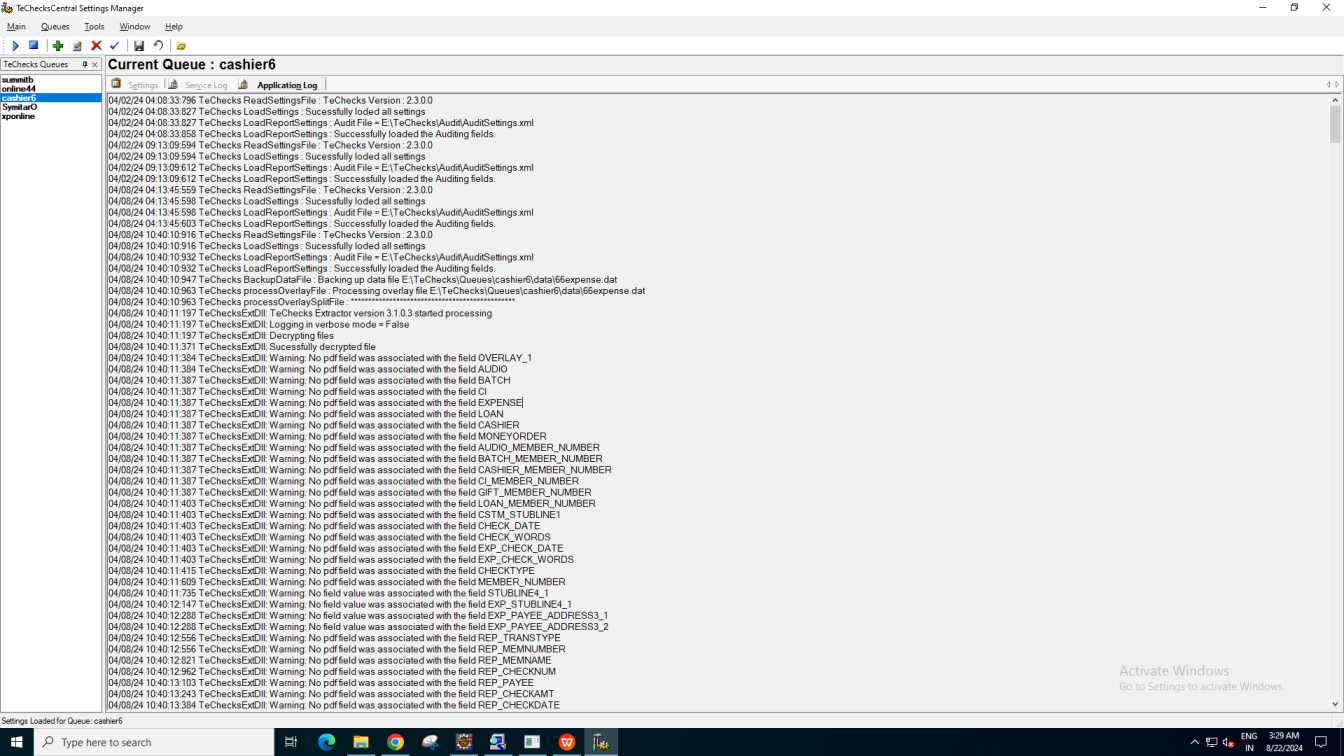Add a queue with green plus icon

(58, 46)
